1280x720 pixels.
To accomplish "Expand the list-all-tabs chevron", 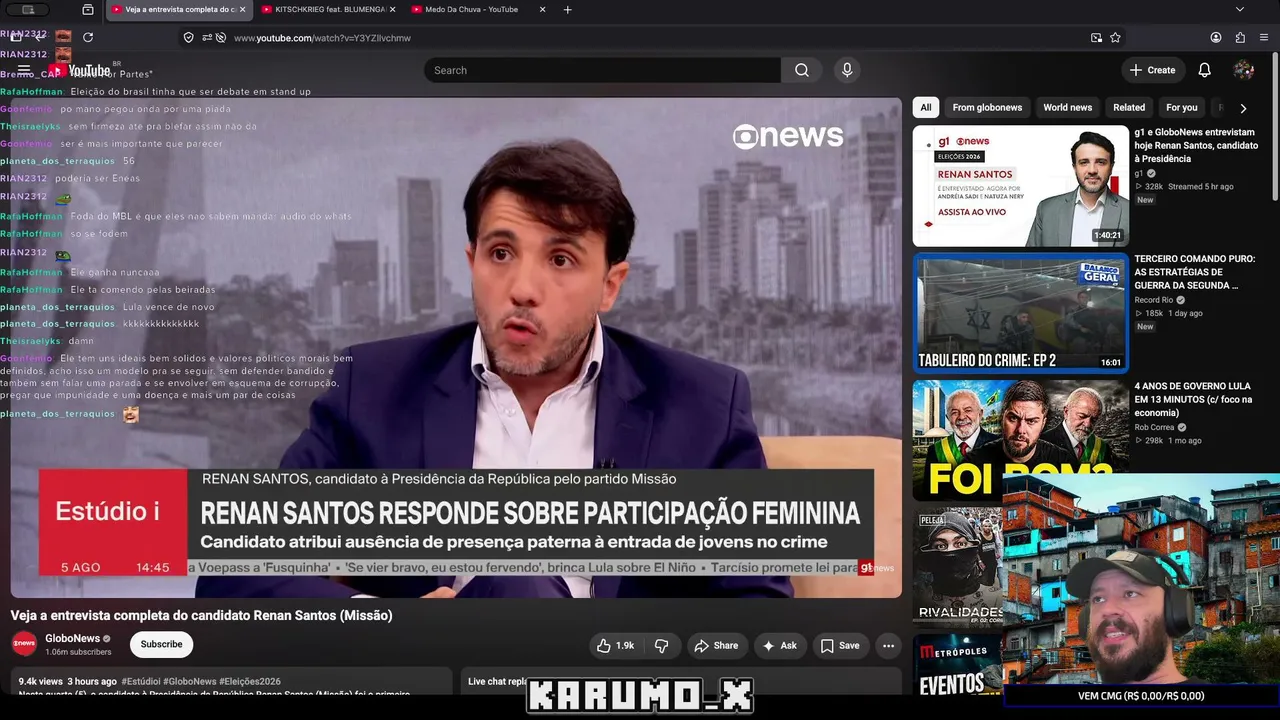I will 1240,9.
